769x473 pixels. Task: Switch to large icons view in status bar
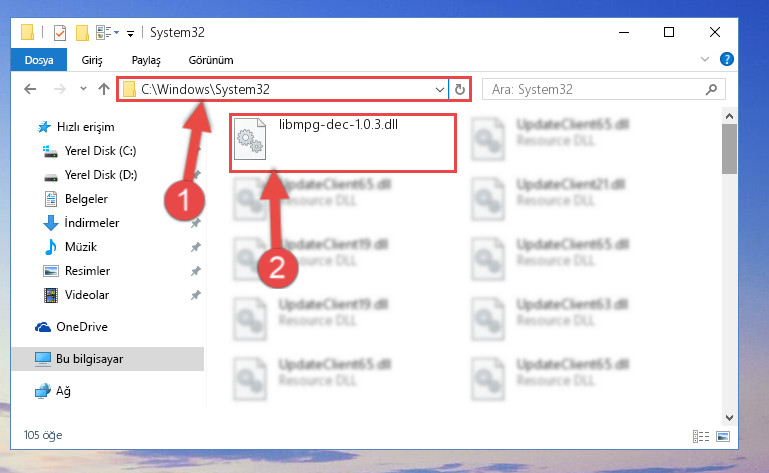pos(723,436)
